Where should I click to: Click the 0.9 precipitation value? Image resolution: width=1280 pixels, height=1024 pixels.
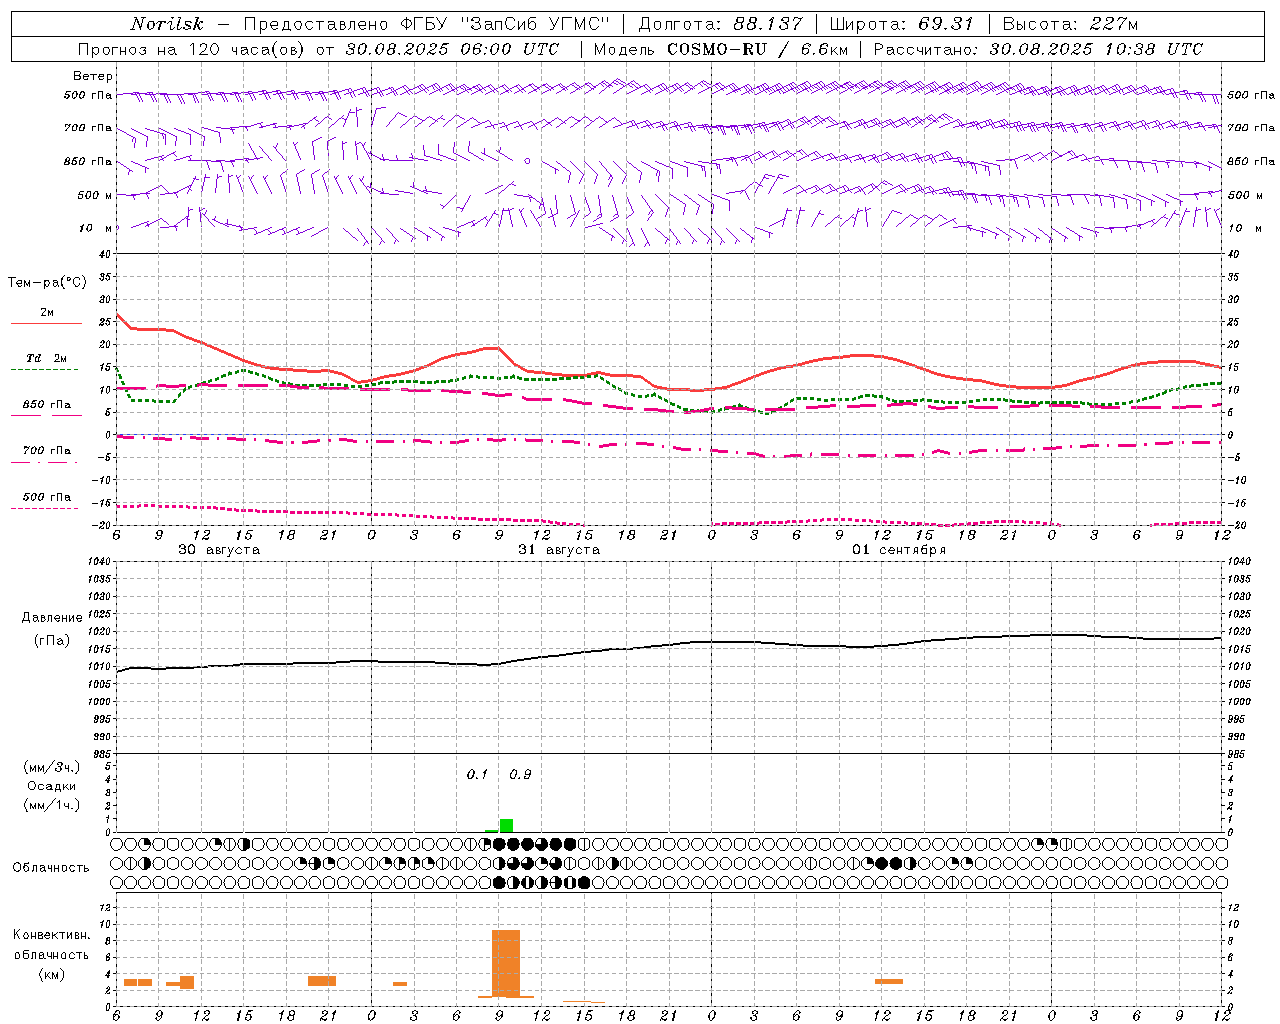(520, 775)
